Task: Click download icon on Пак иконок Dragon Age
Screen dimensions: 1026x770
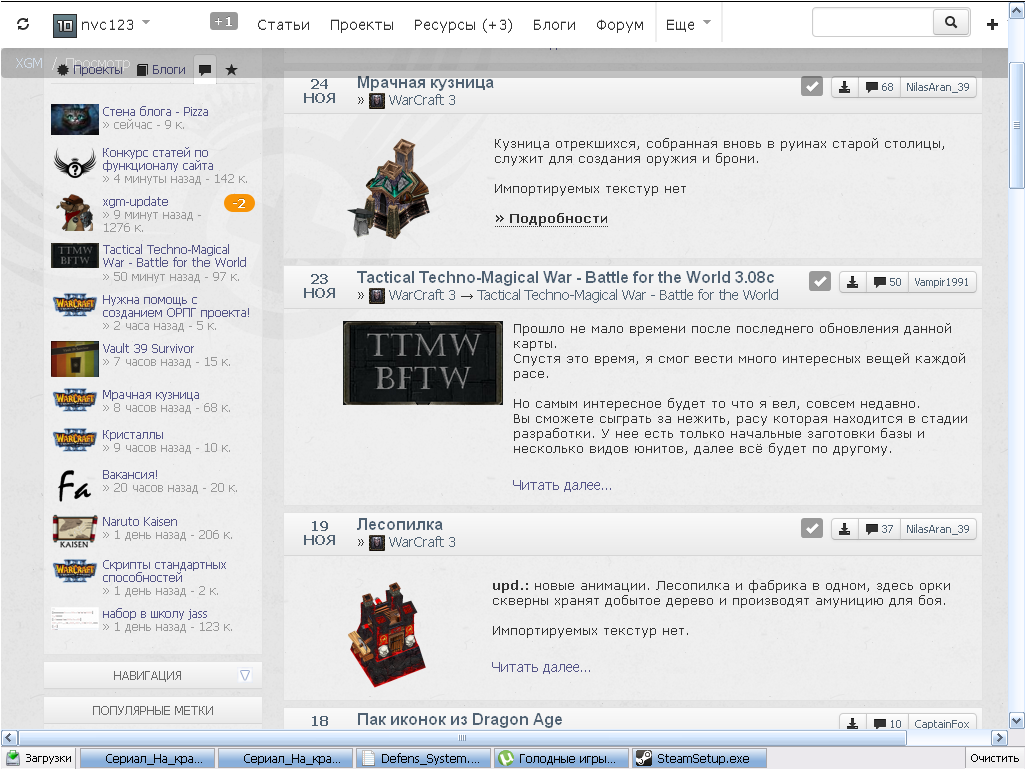Action: (x=852, y=723)
